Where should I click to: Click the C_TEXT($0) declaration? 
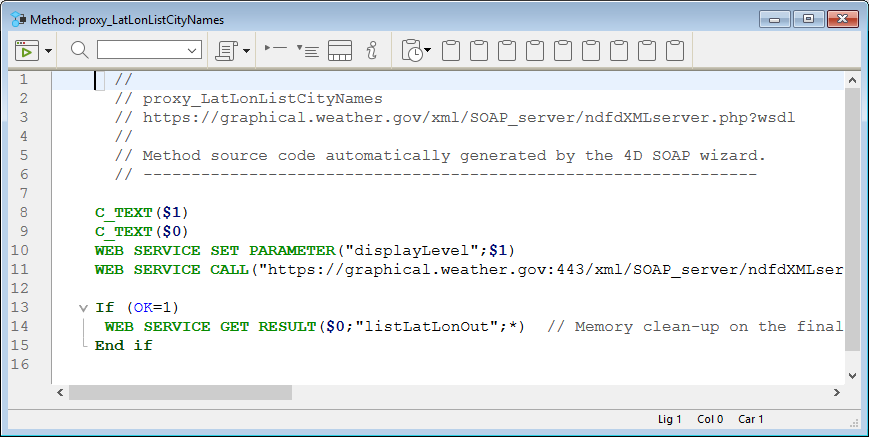142,232
